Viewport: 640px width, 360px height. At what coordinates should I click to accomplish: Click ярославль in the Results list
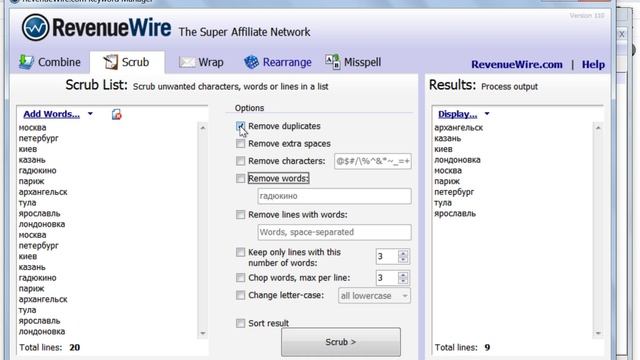coord(455,213)
